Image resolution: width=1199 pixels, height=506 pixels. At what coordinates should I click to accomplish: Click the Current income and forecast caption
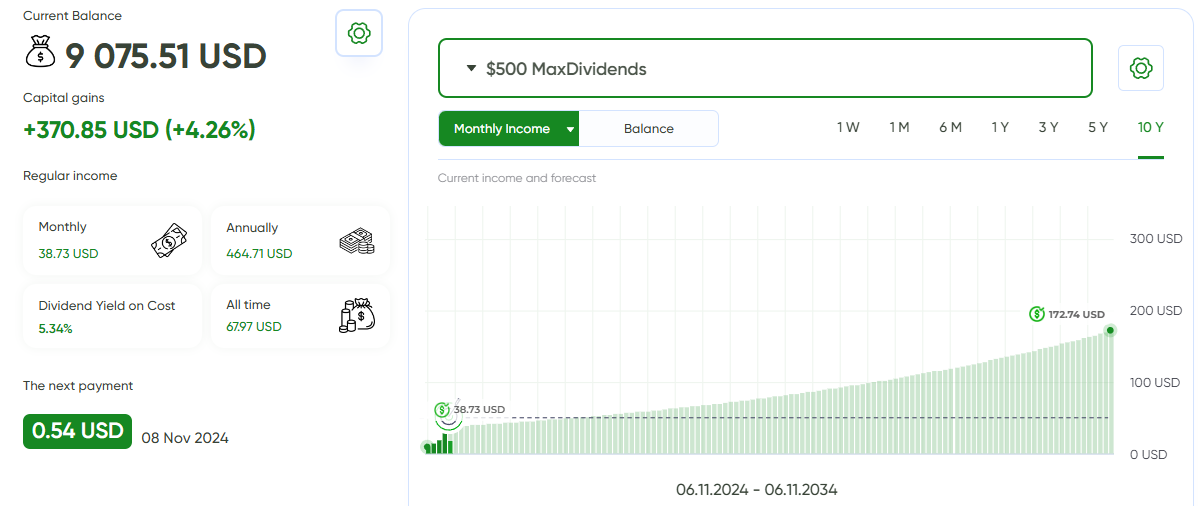[517, 178]
